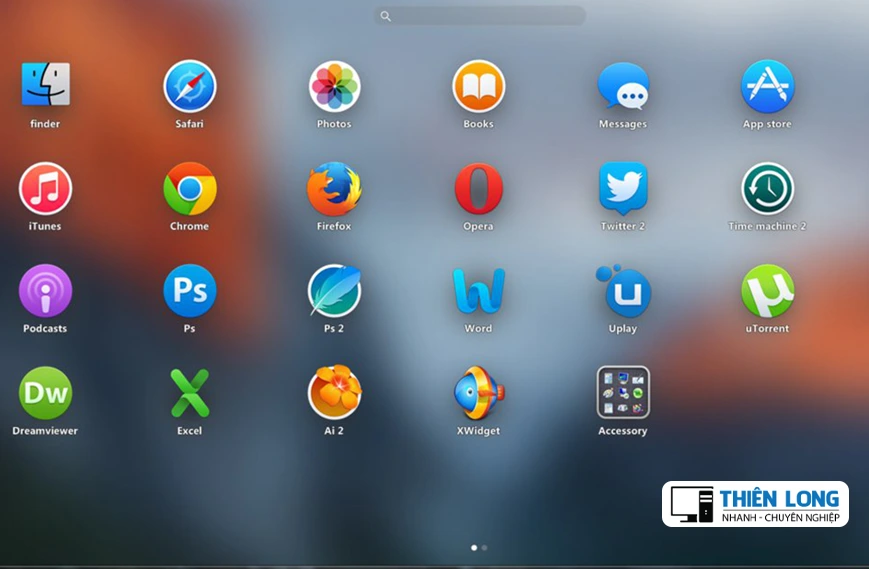The image size is (869, 569).
Task: Launch Dreamviewer app icon
Action: (x=45, y=393)
